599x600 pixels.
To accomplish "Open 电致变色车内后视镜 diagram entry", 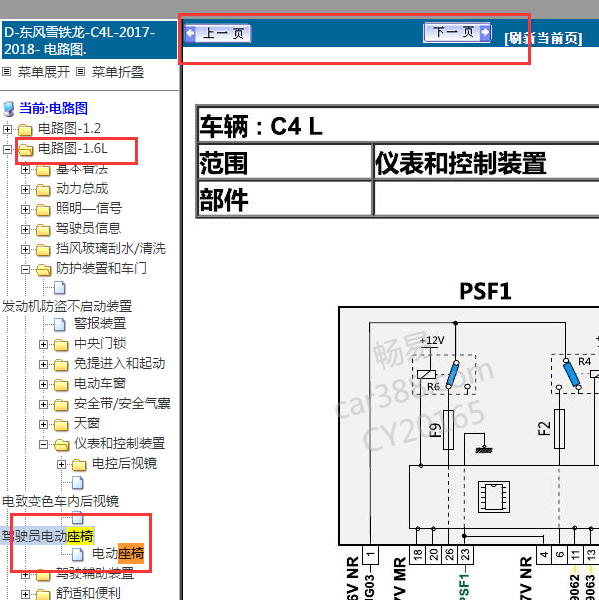I will (60, 501).
